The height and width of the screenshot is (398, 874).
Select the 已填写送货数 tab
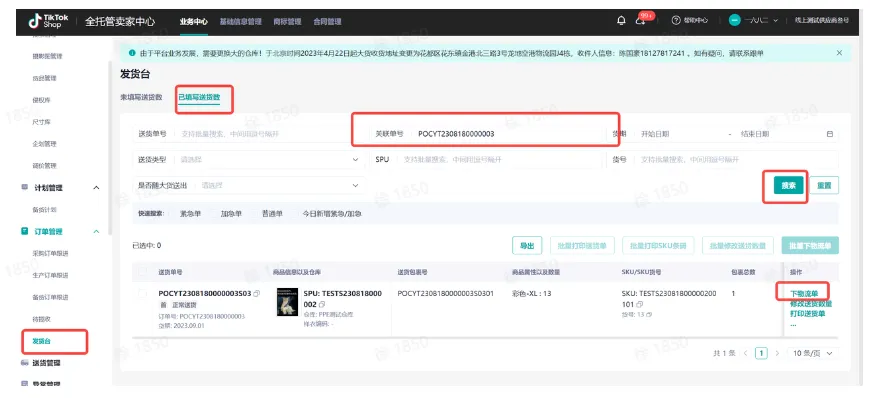coord(199,97)
